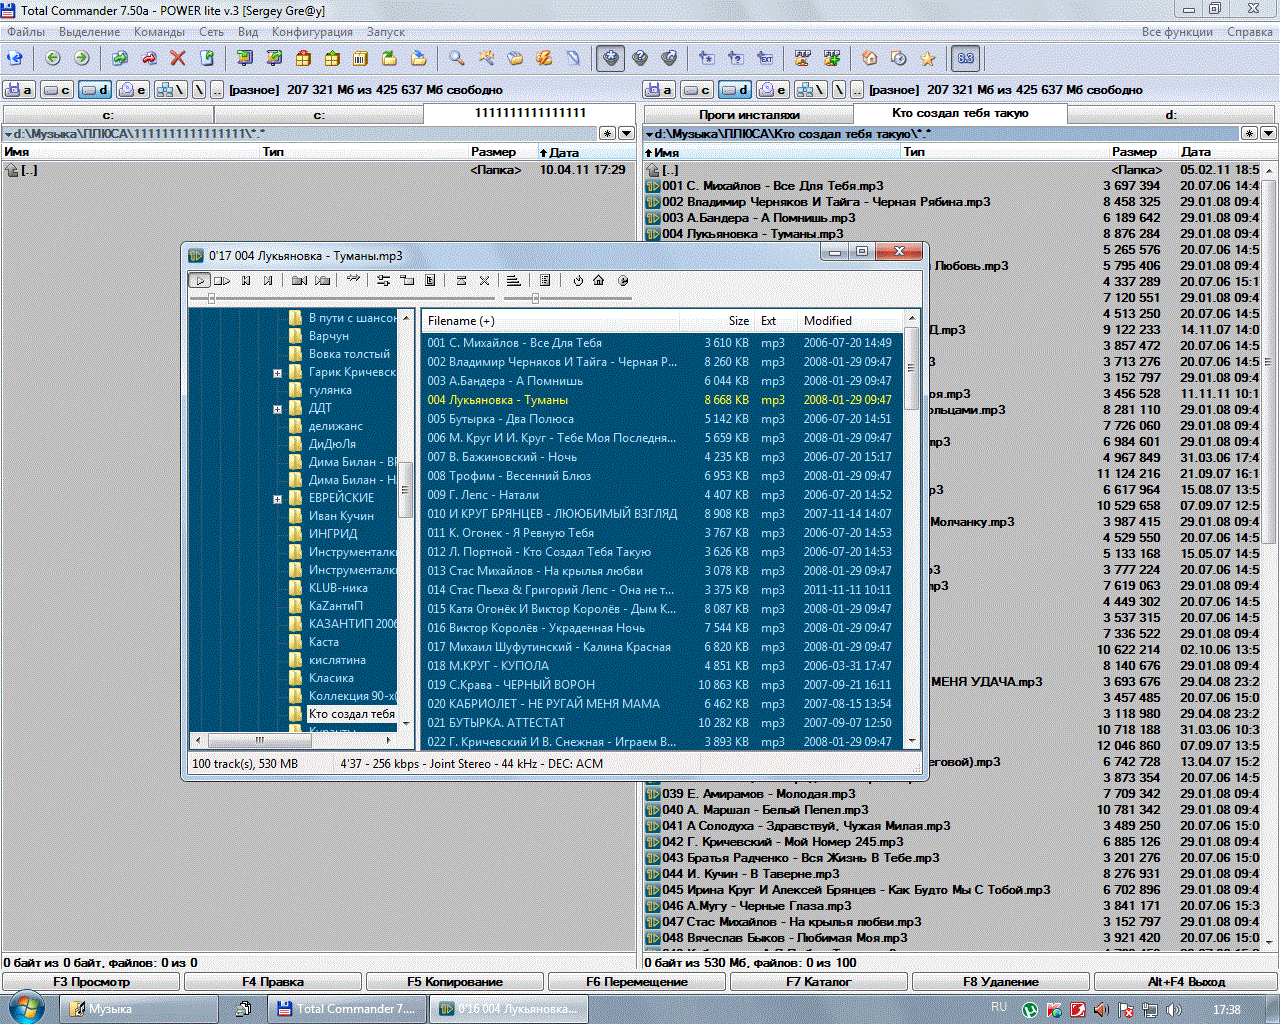This screenshot has height=1024, width=1280.
Task: Click the X remove icon in player toolbar
Action: tap(484, 281)
